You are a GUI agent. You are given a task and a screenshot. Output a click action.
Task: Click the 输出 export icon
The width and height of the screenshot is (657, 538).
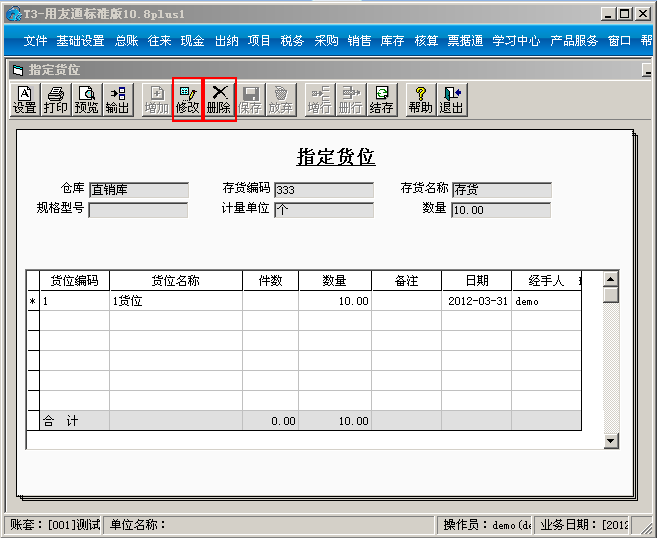[118, 100]
